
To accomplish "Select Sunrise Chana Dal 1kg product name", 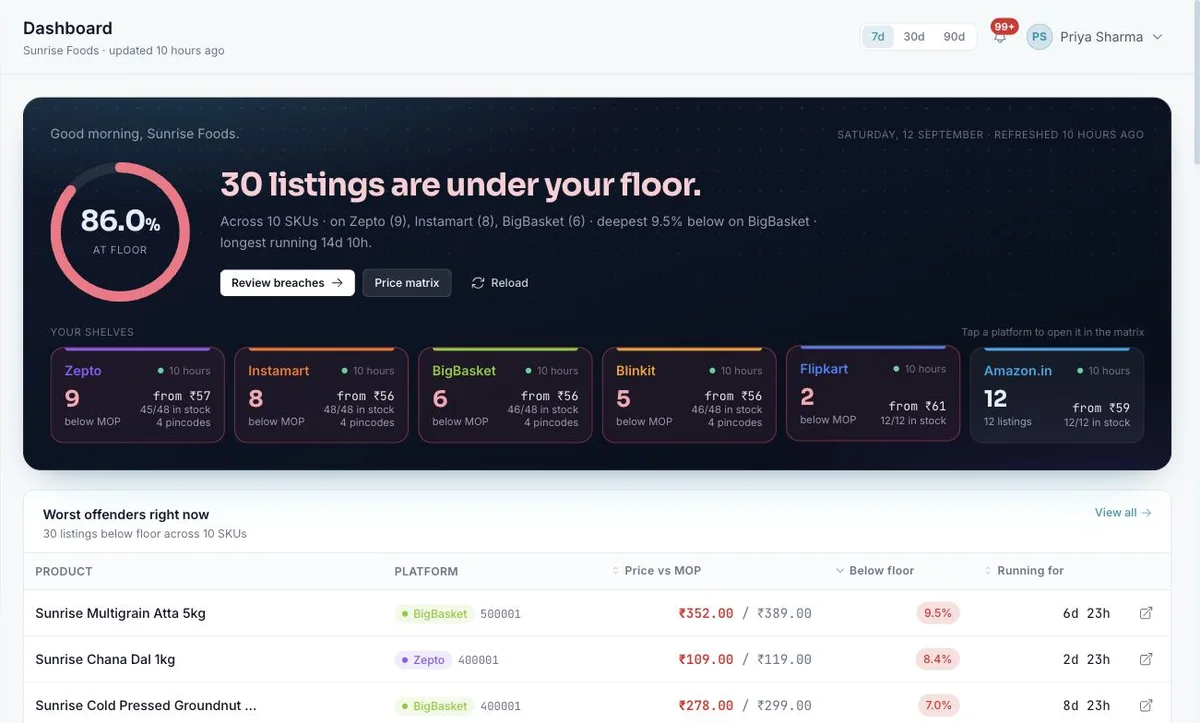I will (105, 659).
